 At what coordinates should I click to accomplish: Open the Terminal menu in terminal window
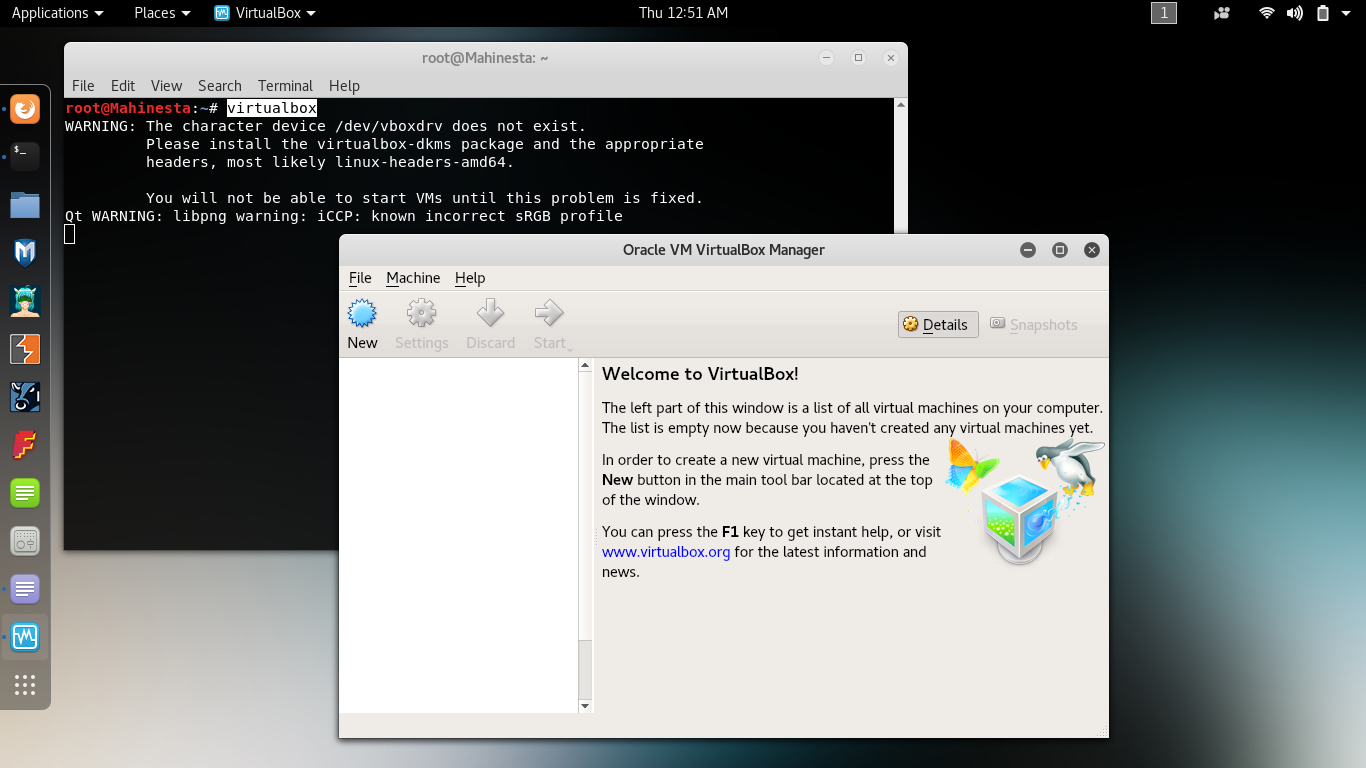tap(285, 86)
